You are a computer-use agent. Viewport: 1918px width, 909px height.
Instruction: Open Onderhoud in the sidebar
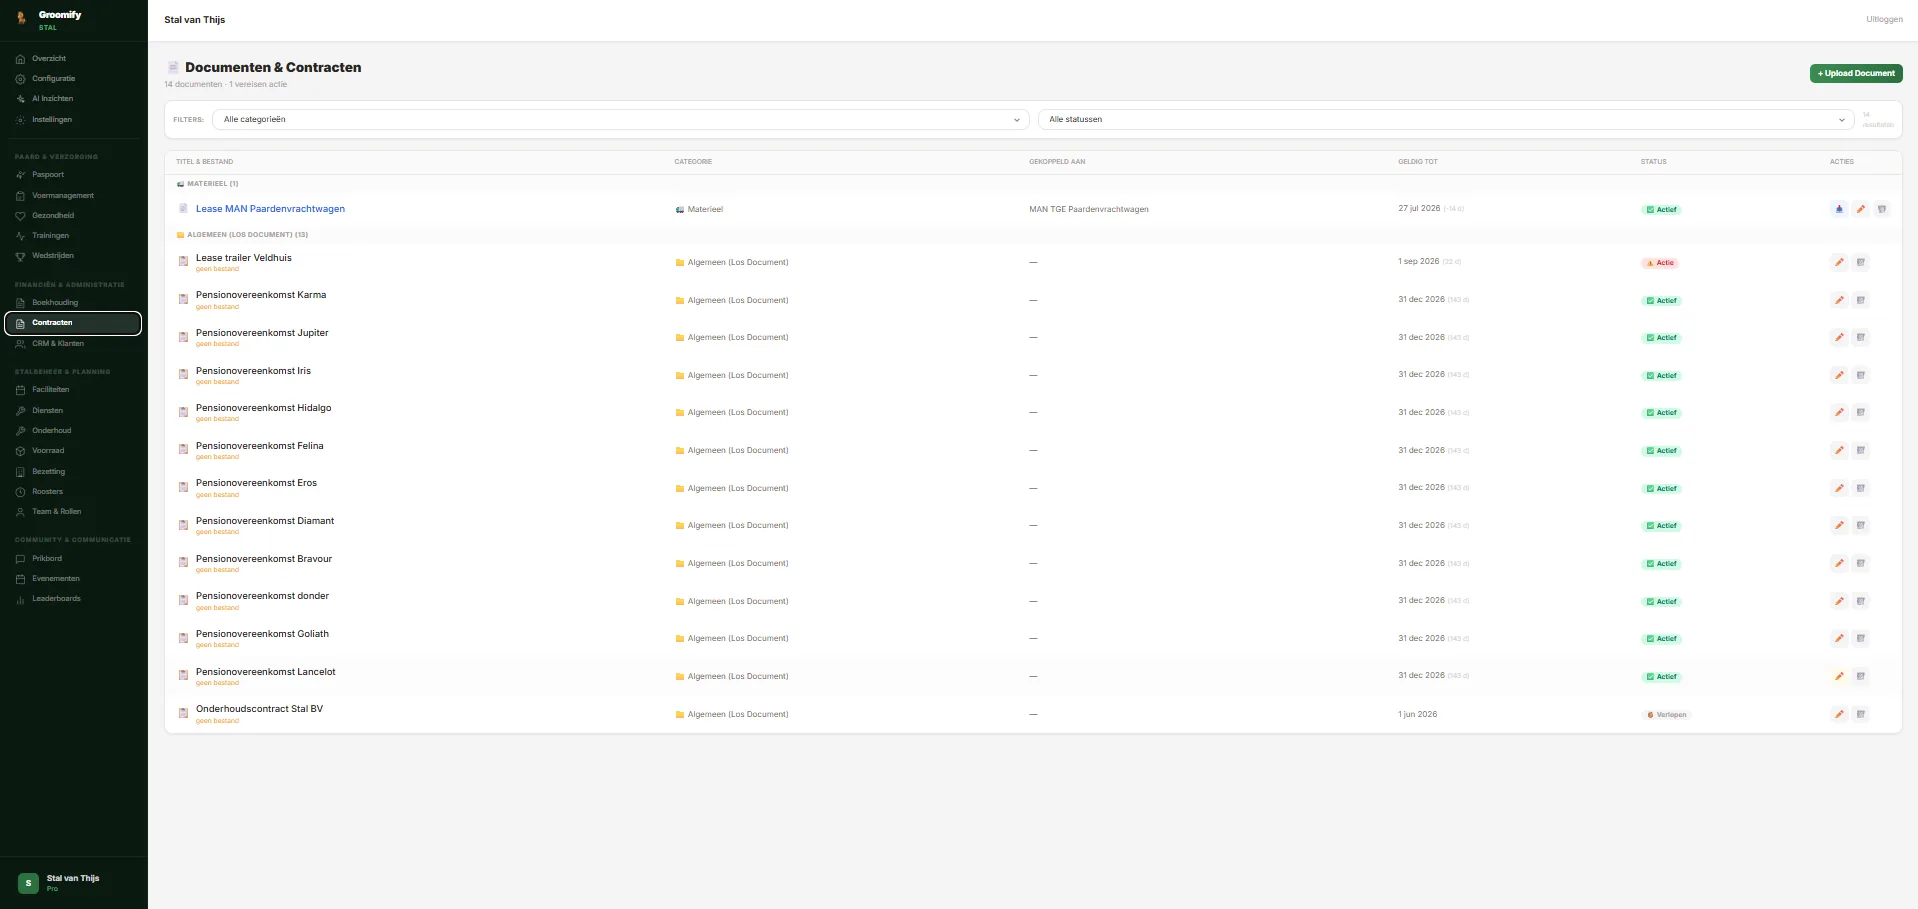coord(73,430)
